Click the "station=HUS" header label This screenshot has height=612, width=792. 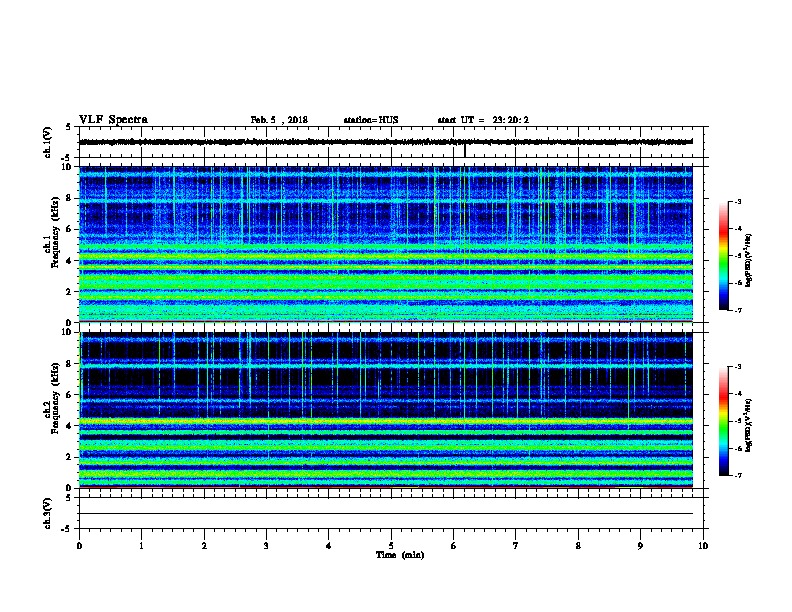point(371,120)
